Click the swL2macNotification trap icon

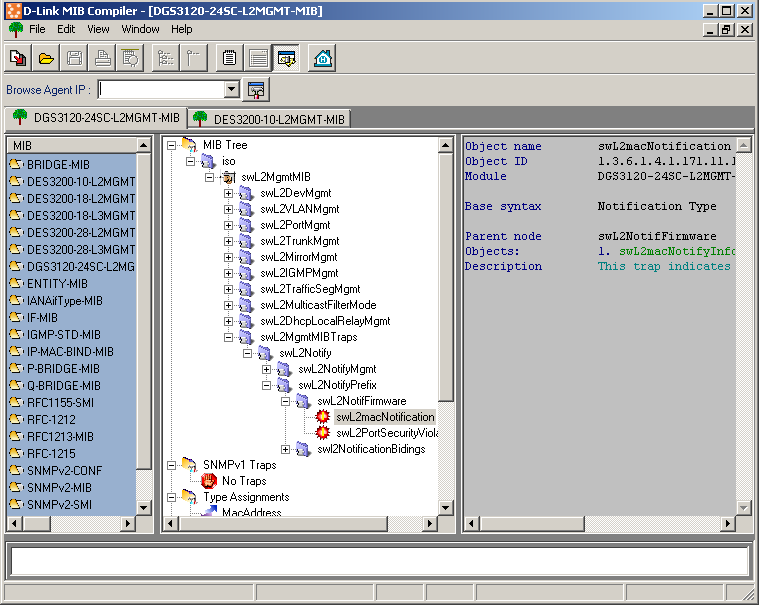323,417
